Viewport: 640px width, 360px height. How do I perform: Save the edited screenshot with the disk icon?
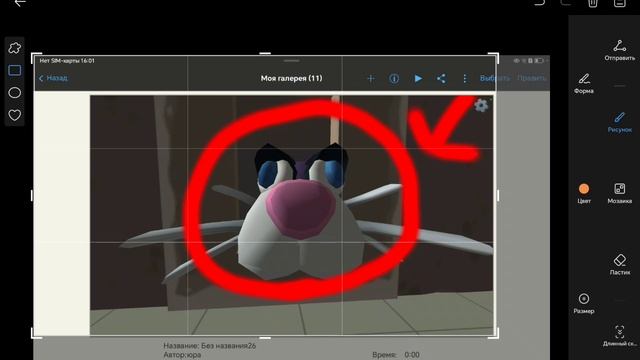[620, 3]
